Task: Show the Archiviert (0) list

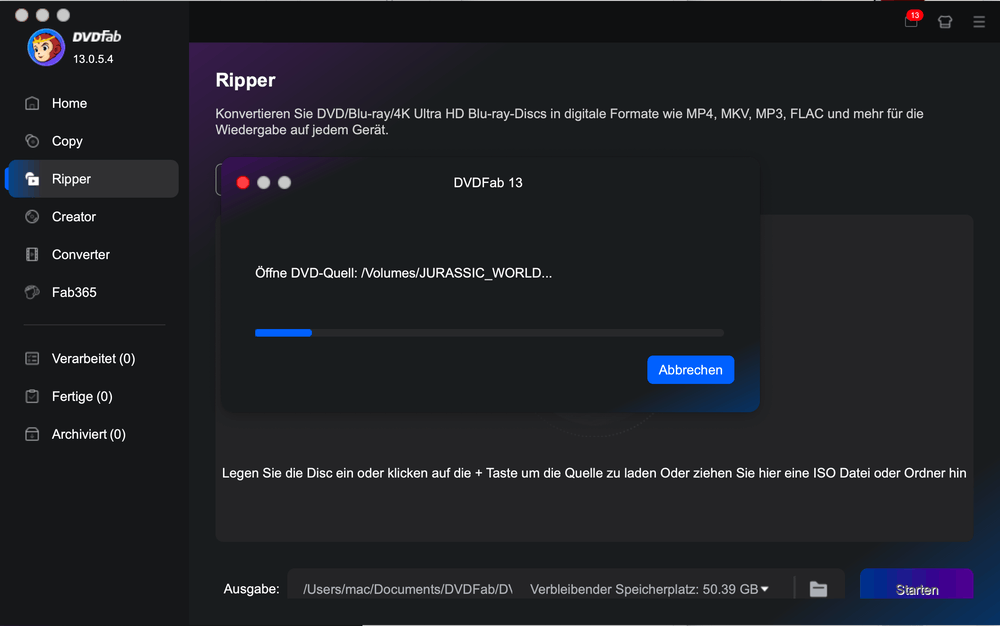Action: pos(94,434)
